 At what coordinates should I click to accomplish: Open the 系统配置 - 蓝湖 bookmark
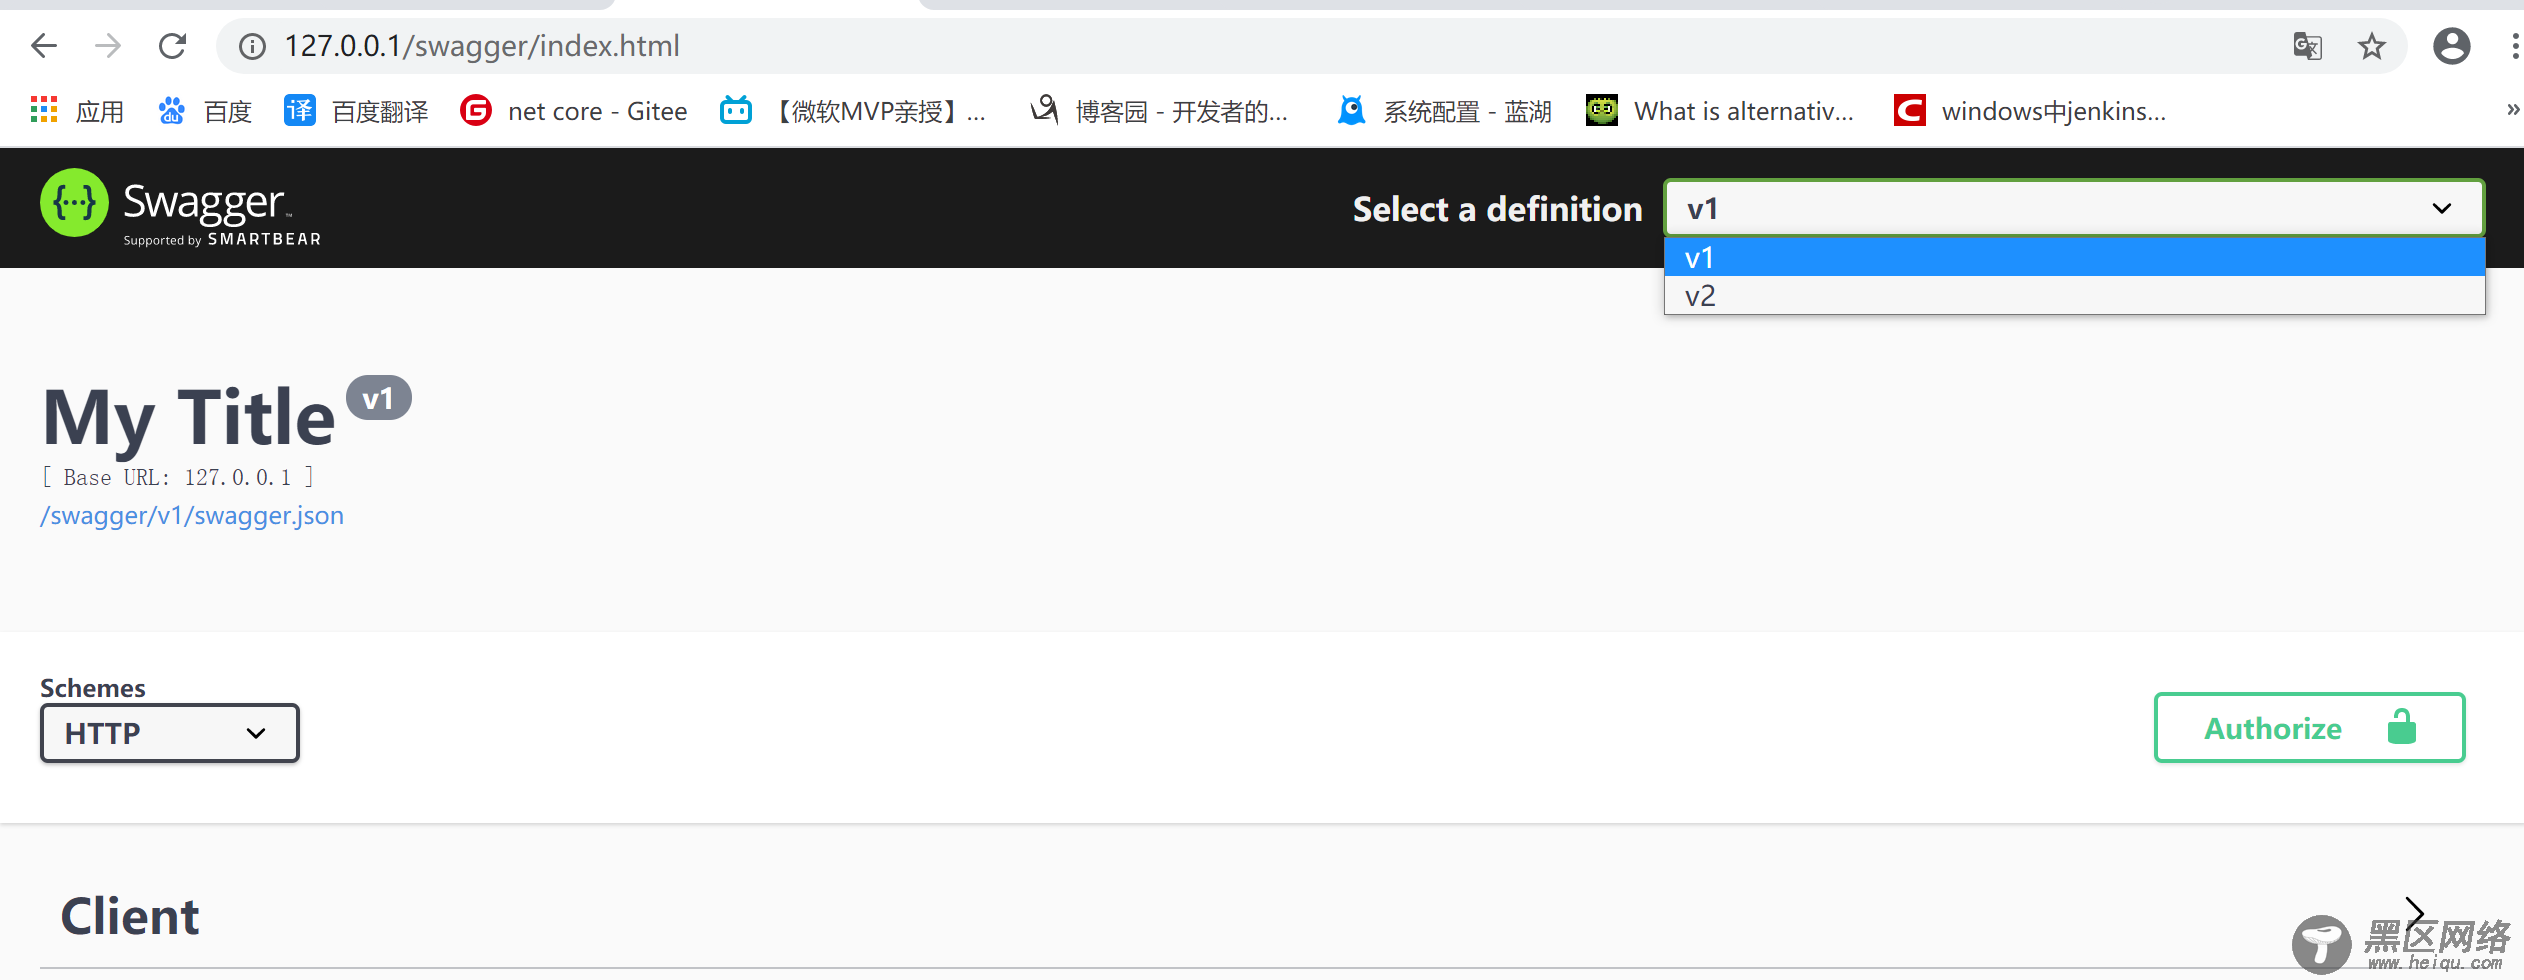(1445, 111)
